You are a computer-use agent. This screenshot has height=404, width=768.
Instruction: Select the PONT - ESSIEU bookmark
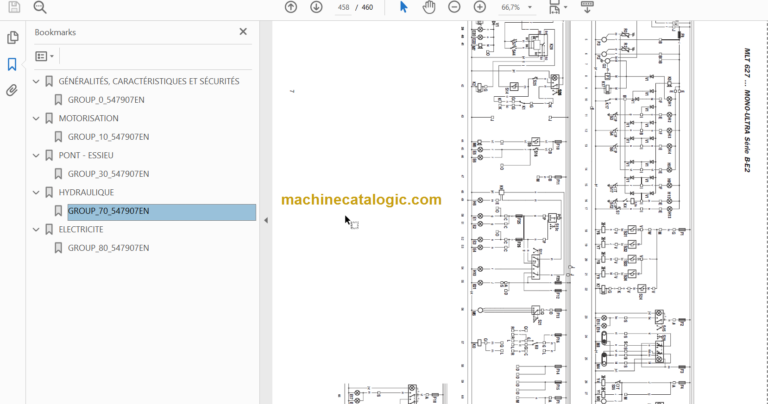click(86, 155)
